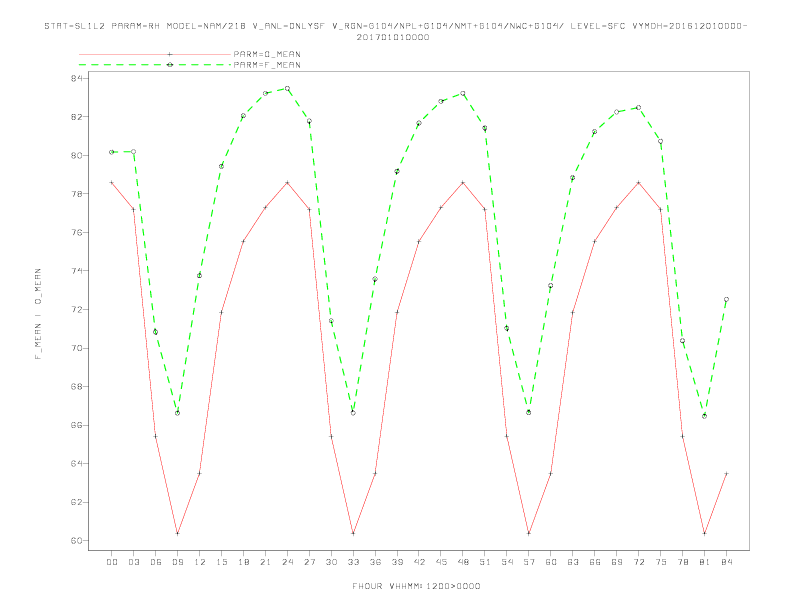Viewport: 792px width, 612px height.
Task: Click y-axis tick label 82
Action: click(x=76, y=117)
